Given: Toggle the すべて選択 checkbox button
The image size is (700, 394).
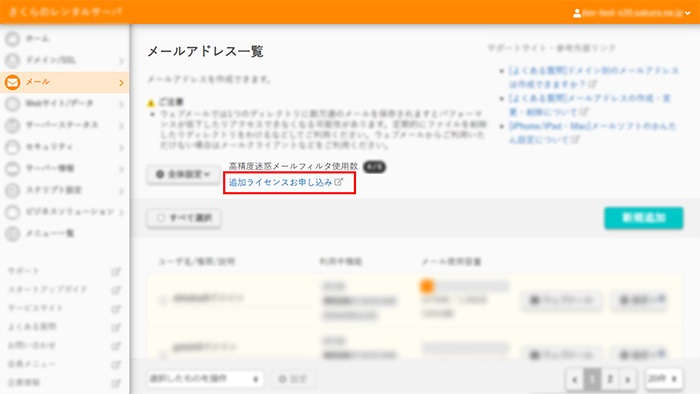Looking at the screenshot, I should click(184, 218).
